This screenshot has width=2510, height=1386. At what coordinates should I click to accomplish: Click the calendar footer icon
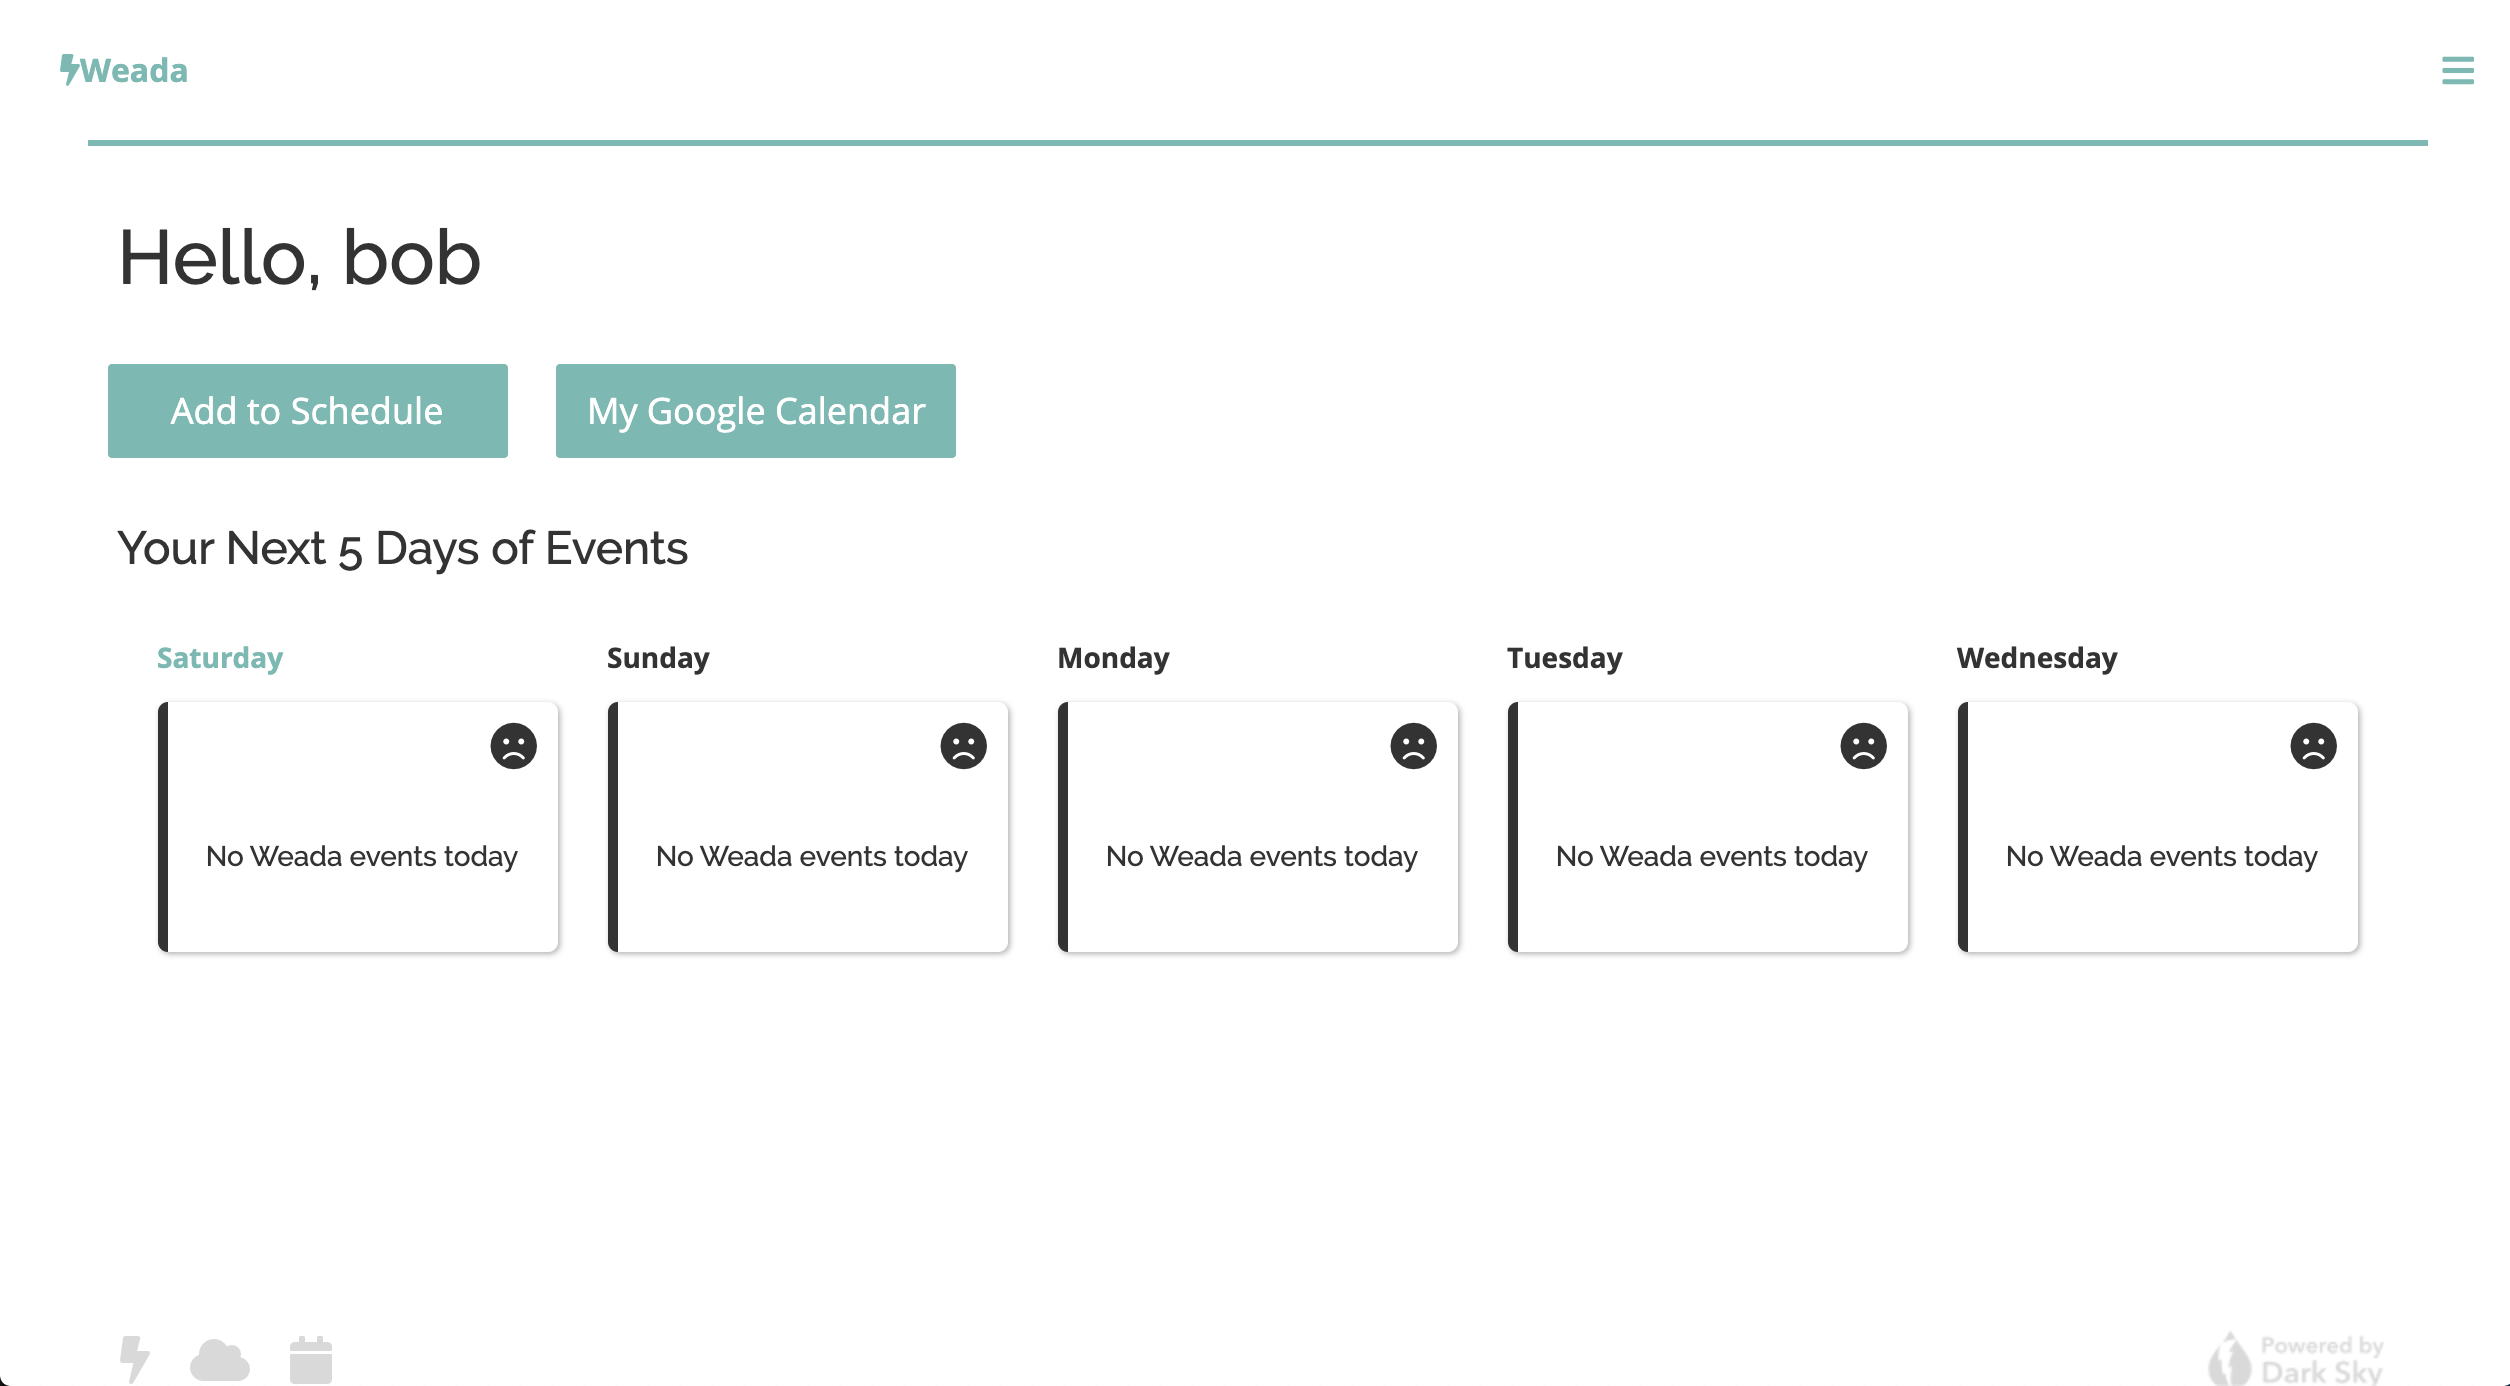pos(311,1360)
